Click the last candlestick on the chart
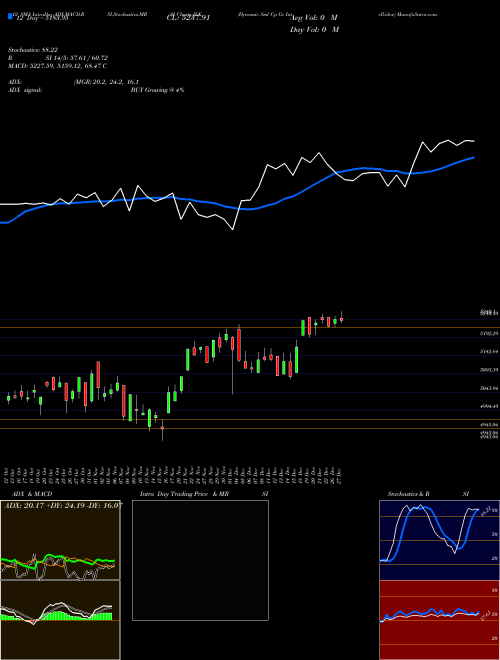The width and height of the screenshot is (500, 660). pos(341,318)
